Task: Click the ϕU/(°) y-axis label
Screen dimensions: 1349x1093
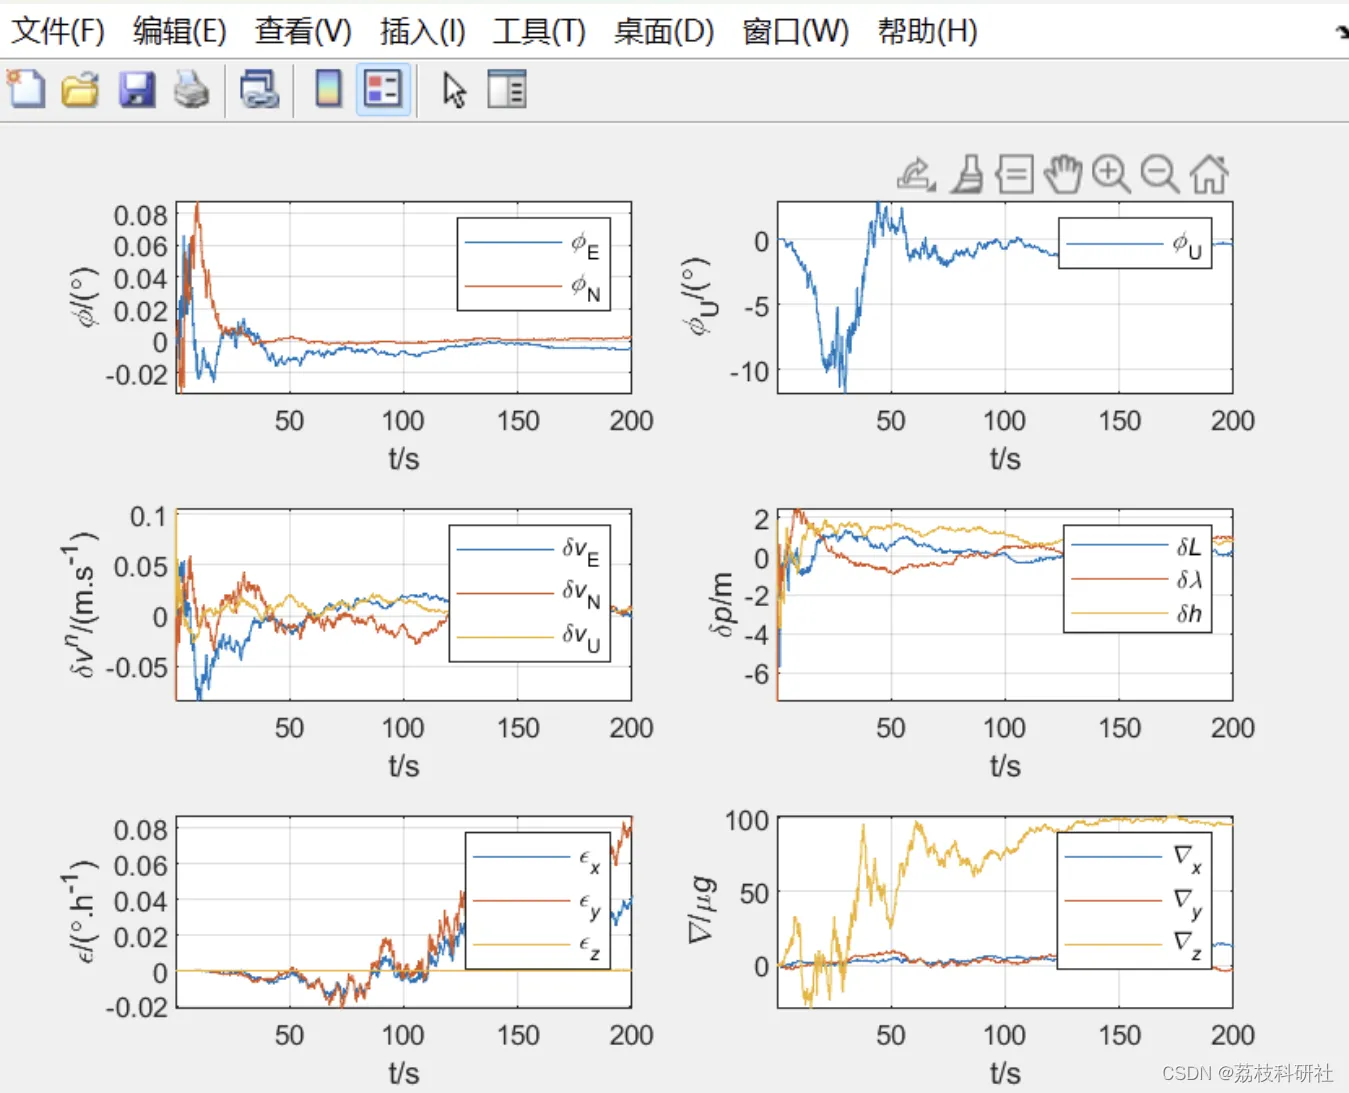Action: click(x=697, y=296)
